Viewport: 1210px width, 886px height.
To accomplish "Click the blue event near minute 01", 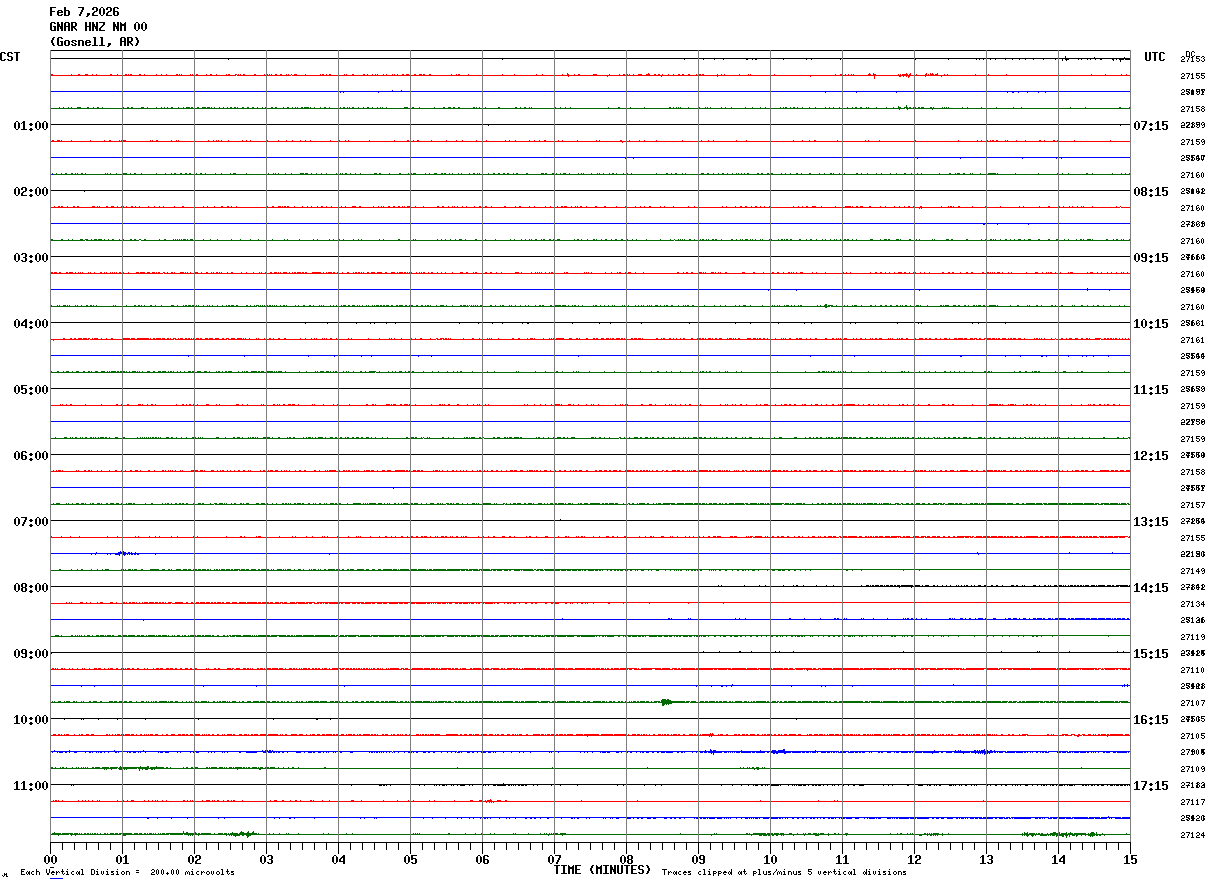I will coord(122,553).
